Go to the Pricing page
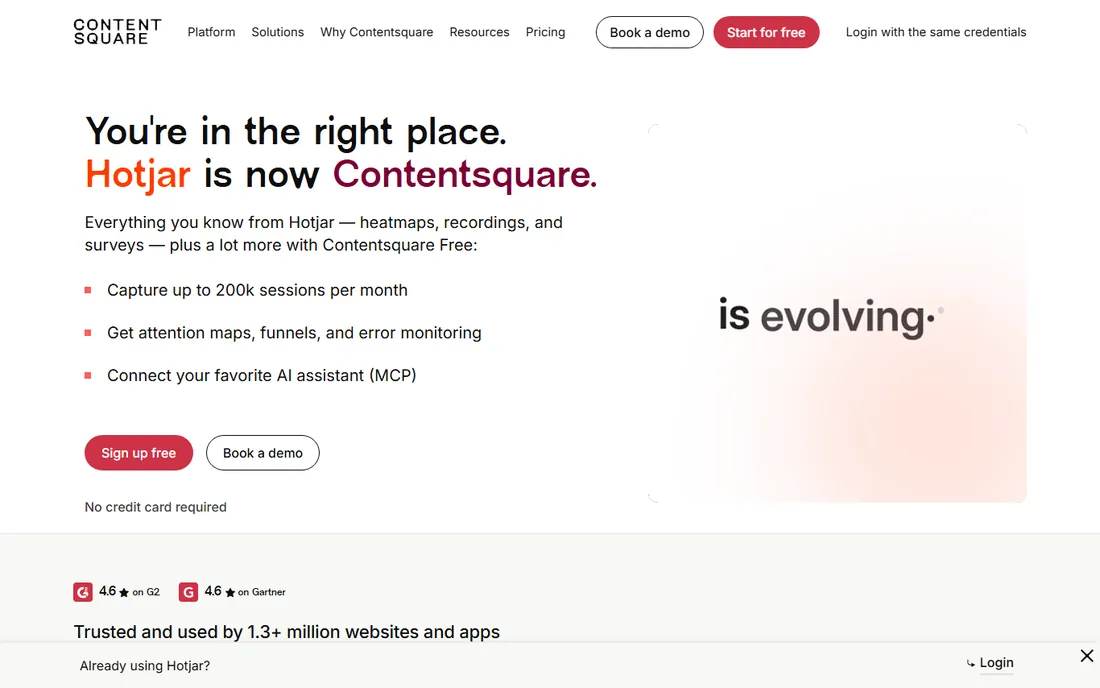This screenshot has width=1100, height=688. pyautogui.click(x=545, y=32)
